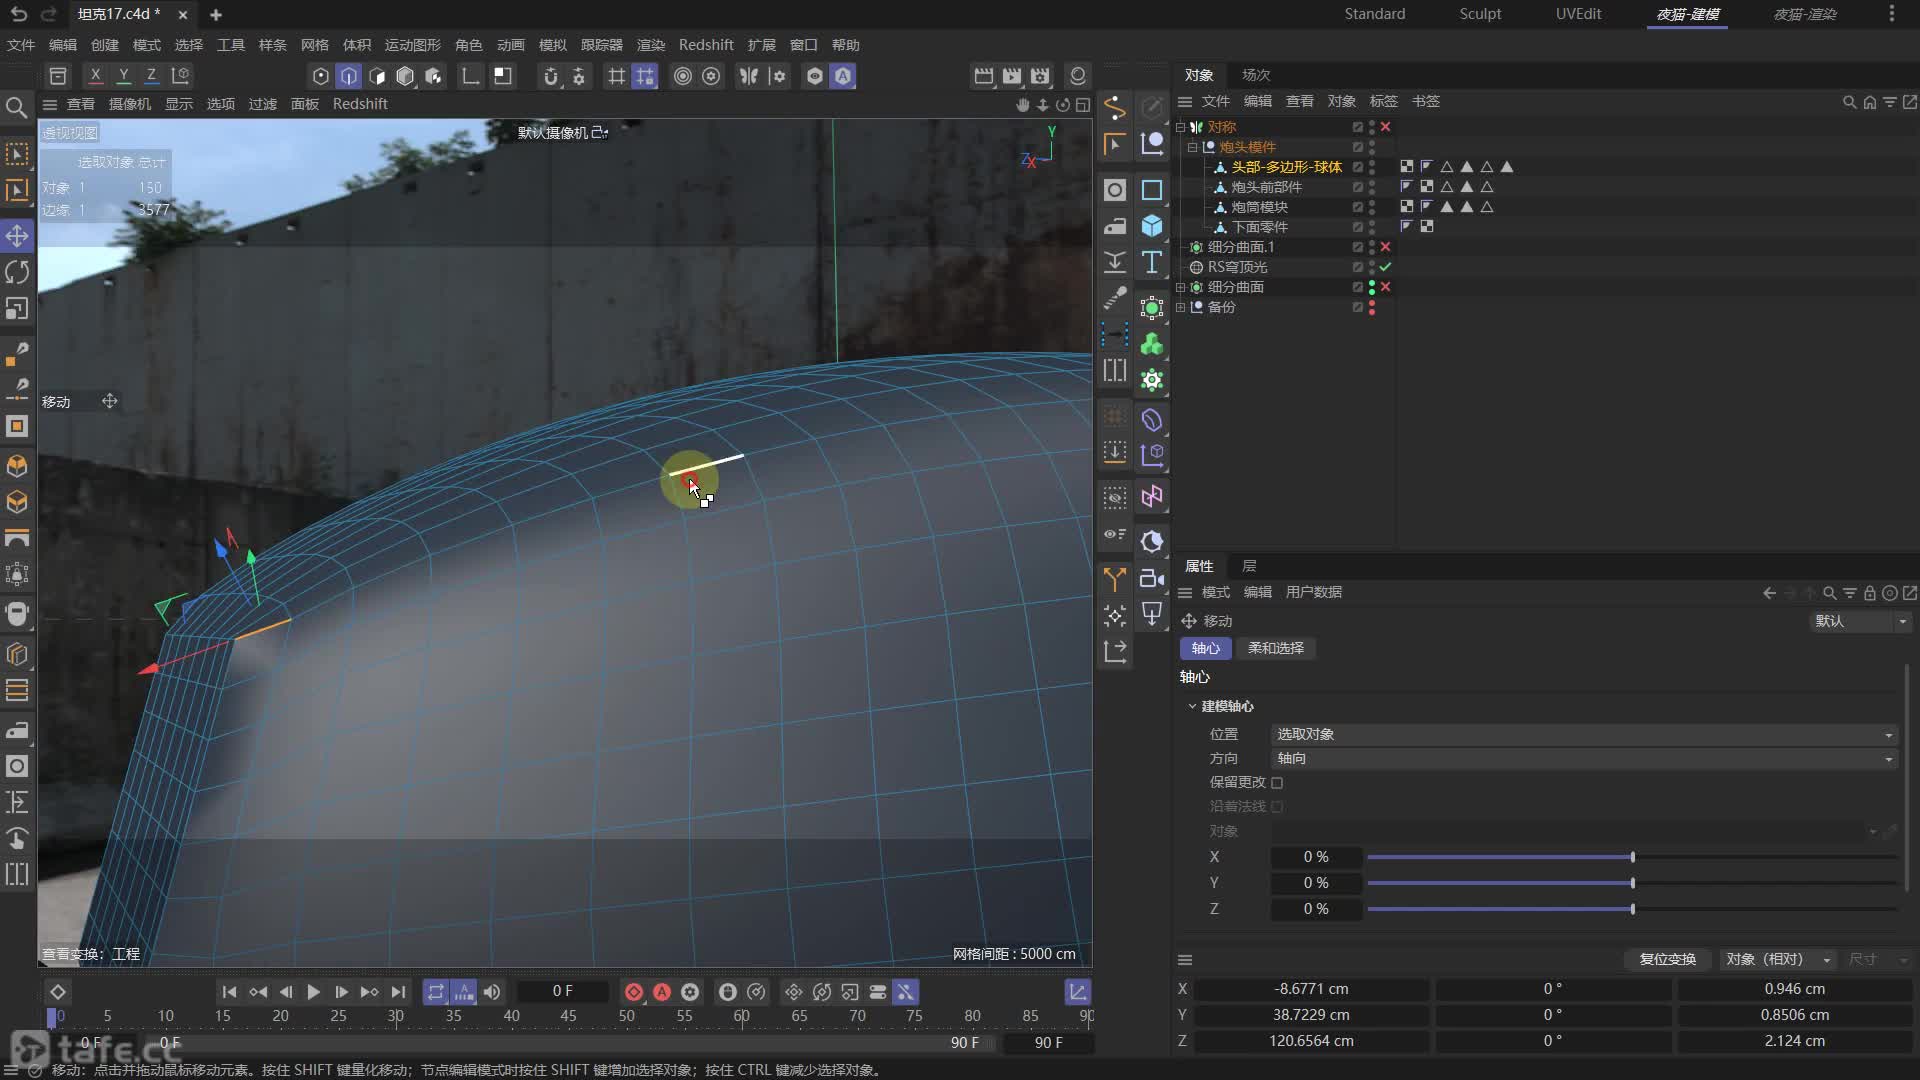Play the animation forward

point(313,992)
